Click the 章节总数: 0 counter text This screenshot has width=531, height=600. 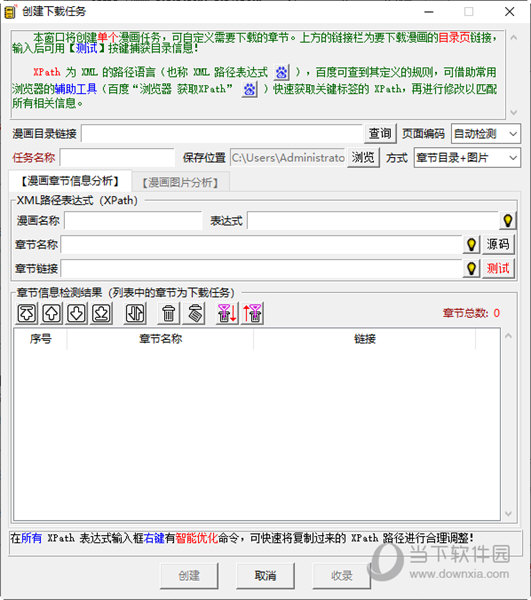471,313
